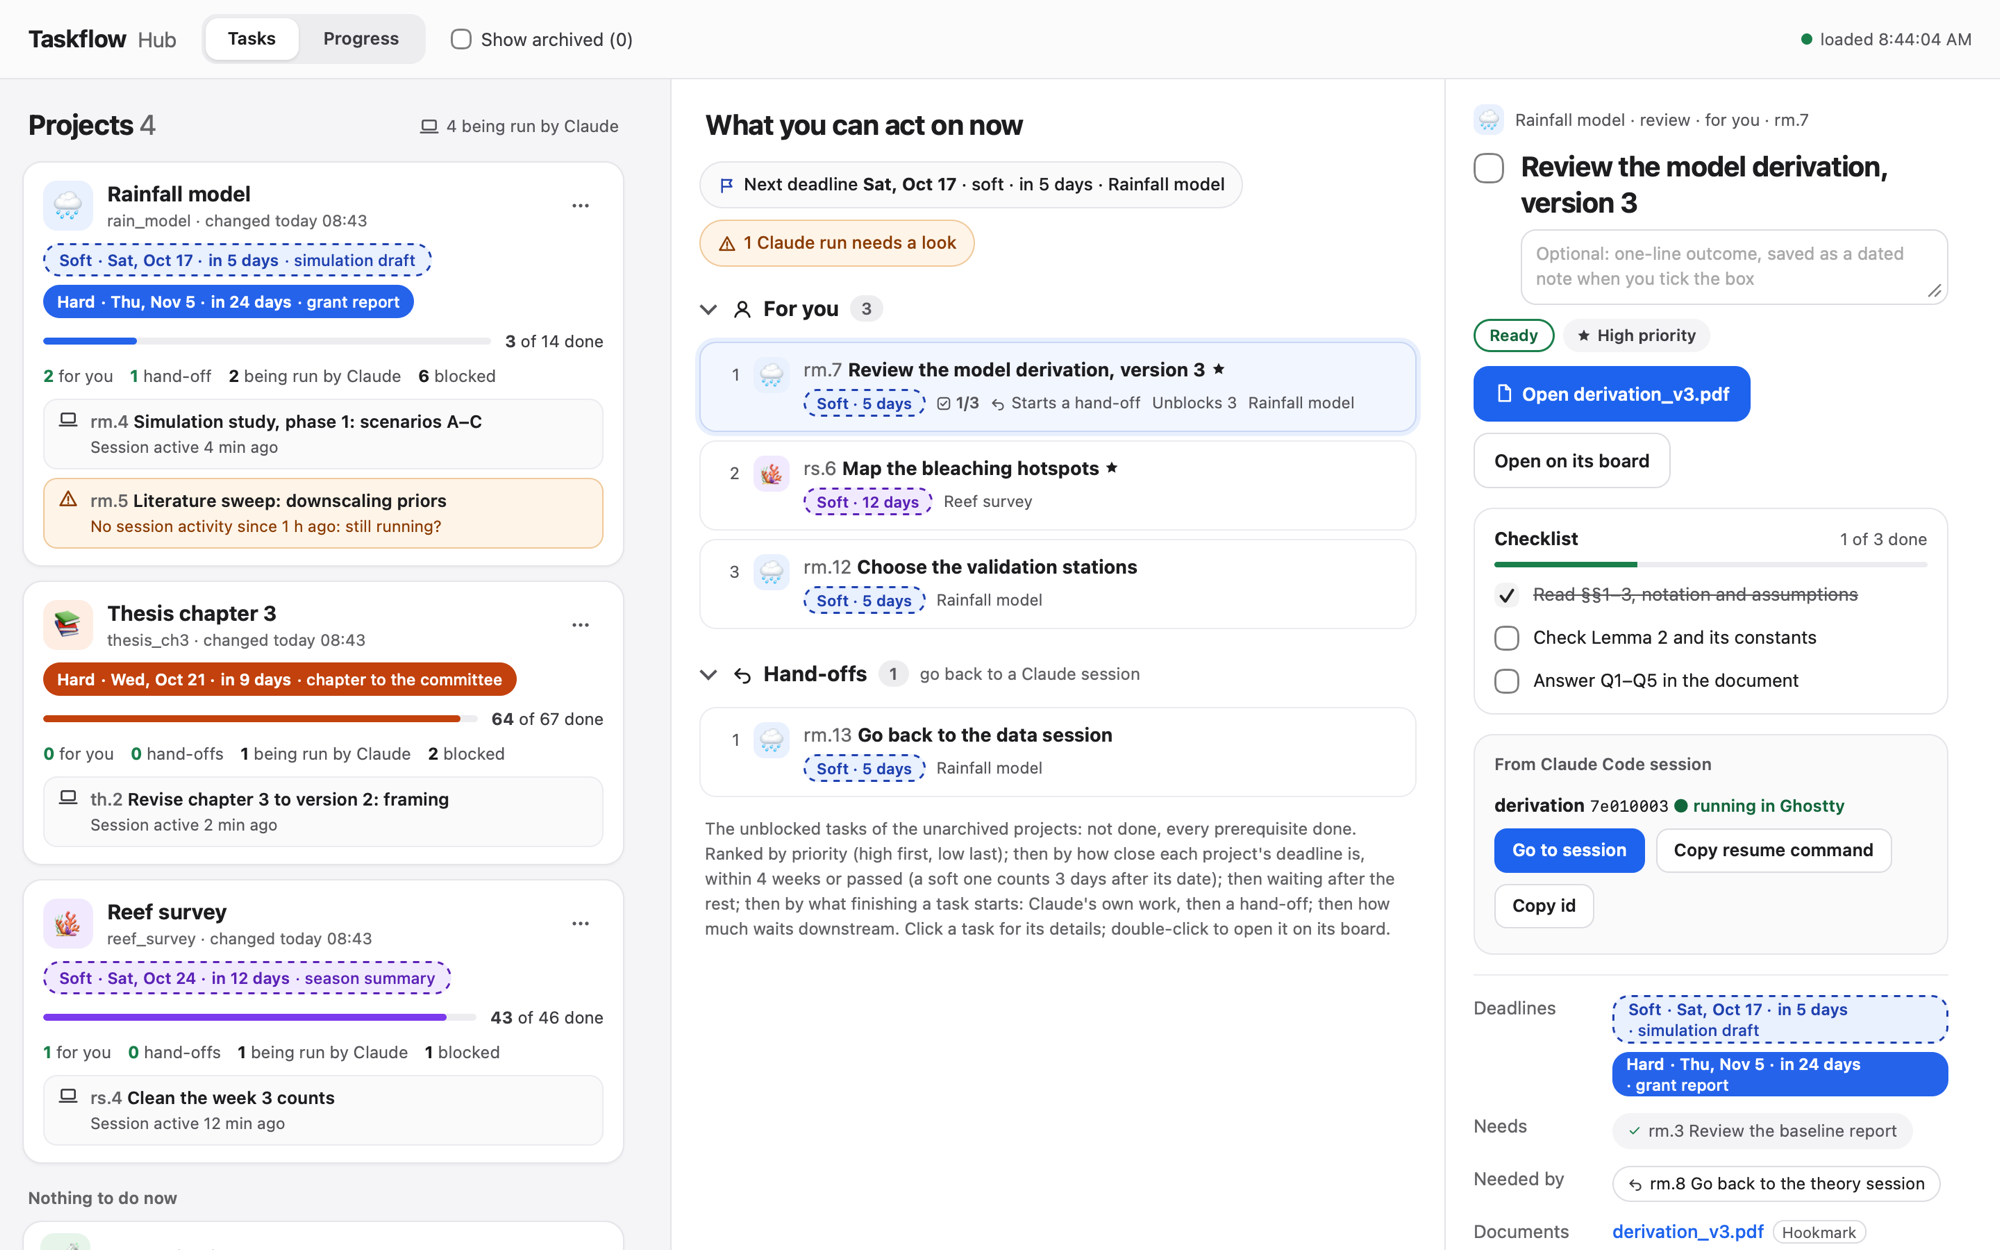The image size is (2000, 1250).
Task: Collapse the Hand-offs section
Action: click(709, 675)
